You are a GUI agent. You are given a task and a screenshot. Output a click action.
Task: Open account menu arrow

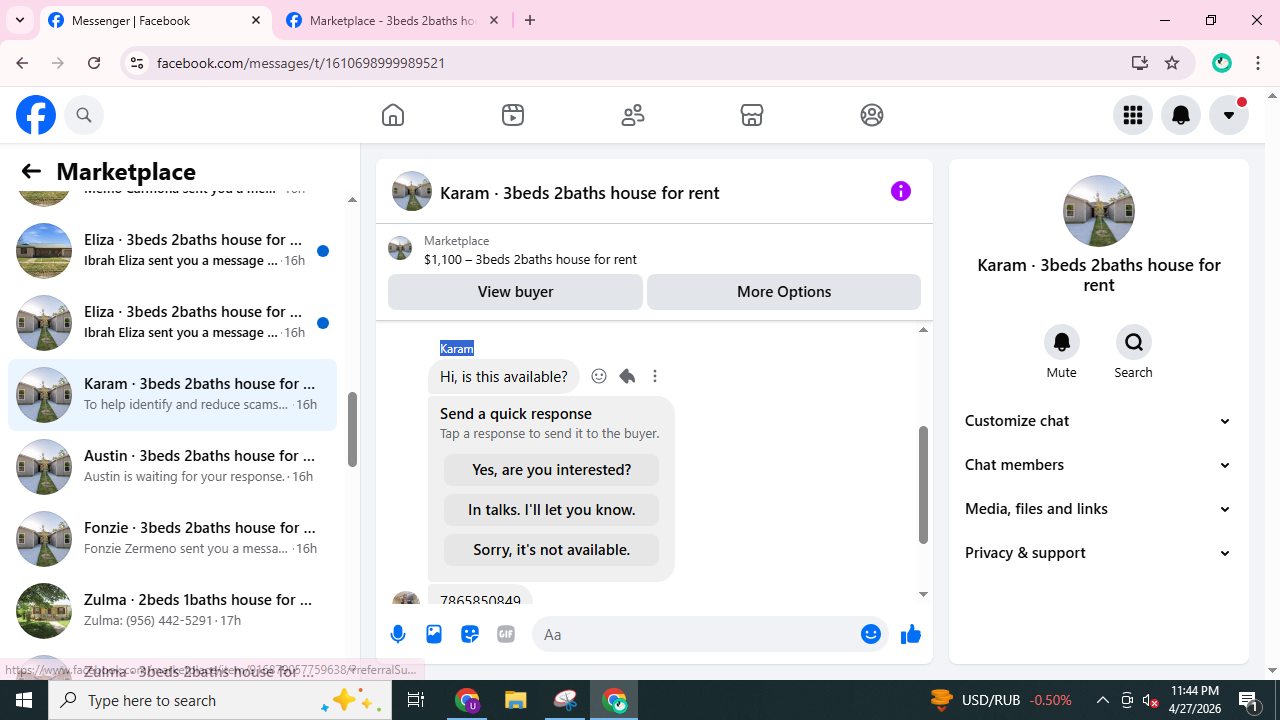1229,115
